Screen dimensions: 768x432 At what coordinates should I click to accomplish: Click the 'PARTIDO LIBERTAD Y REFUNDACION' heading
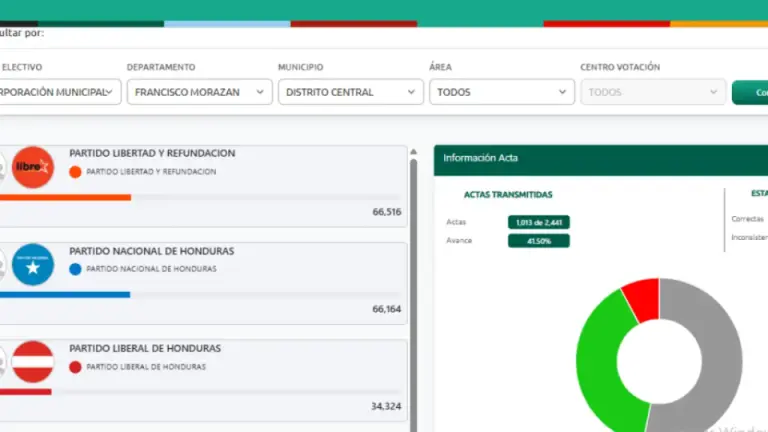click(152, 153)
